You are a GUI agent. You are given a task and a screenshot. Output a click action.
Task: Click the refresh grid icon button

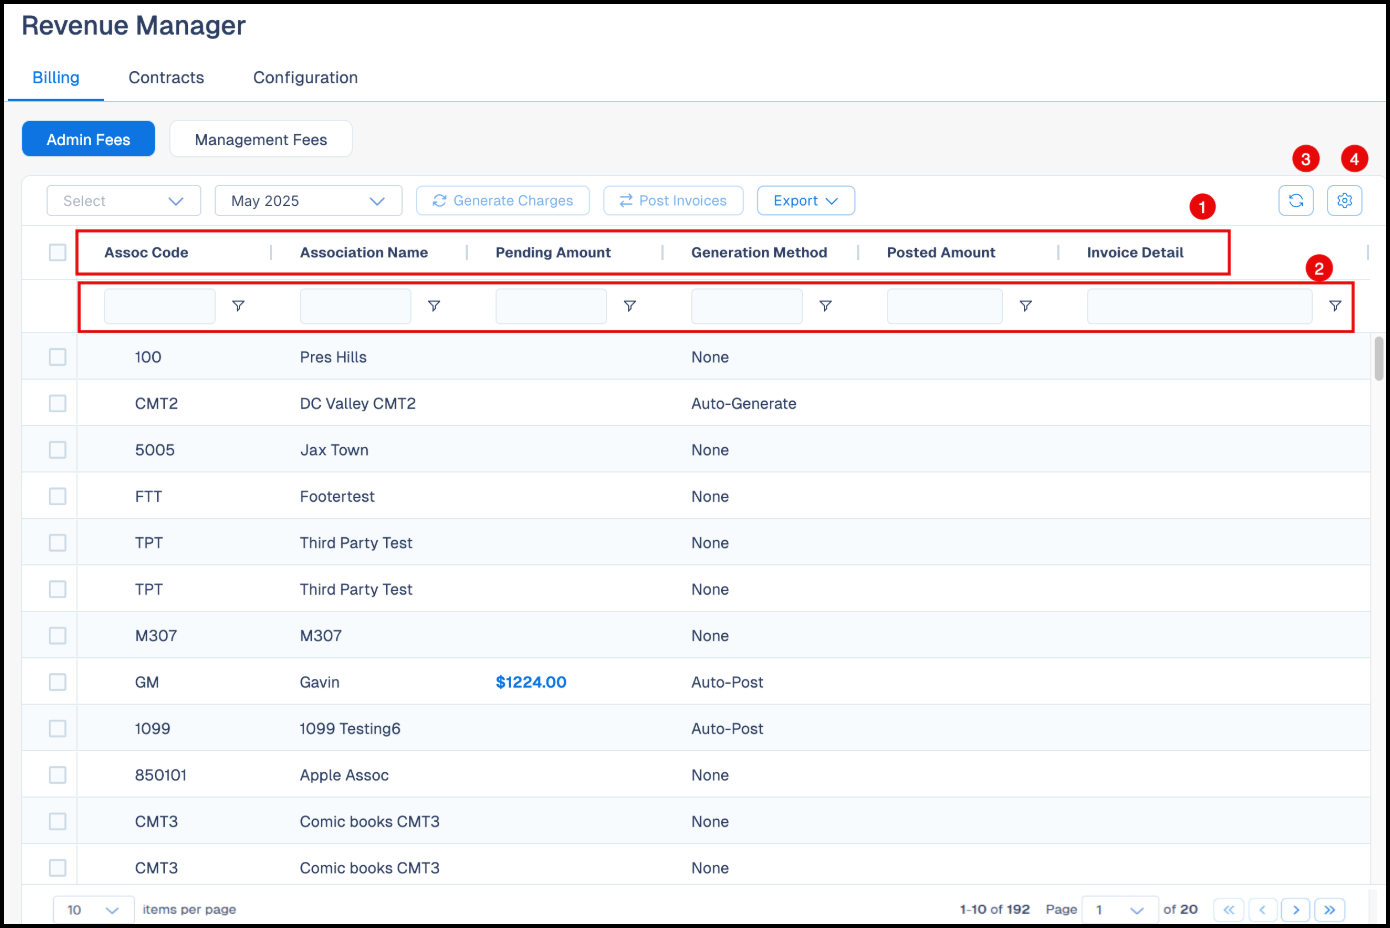click(x=1296, y=201)
